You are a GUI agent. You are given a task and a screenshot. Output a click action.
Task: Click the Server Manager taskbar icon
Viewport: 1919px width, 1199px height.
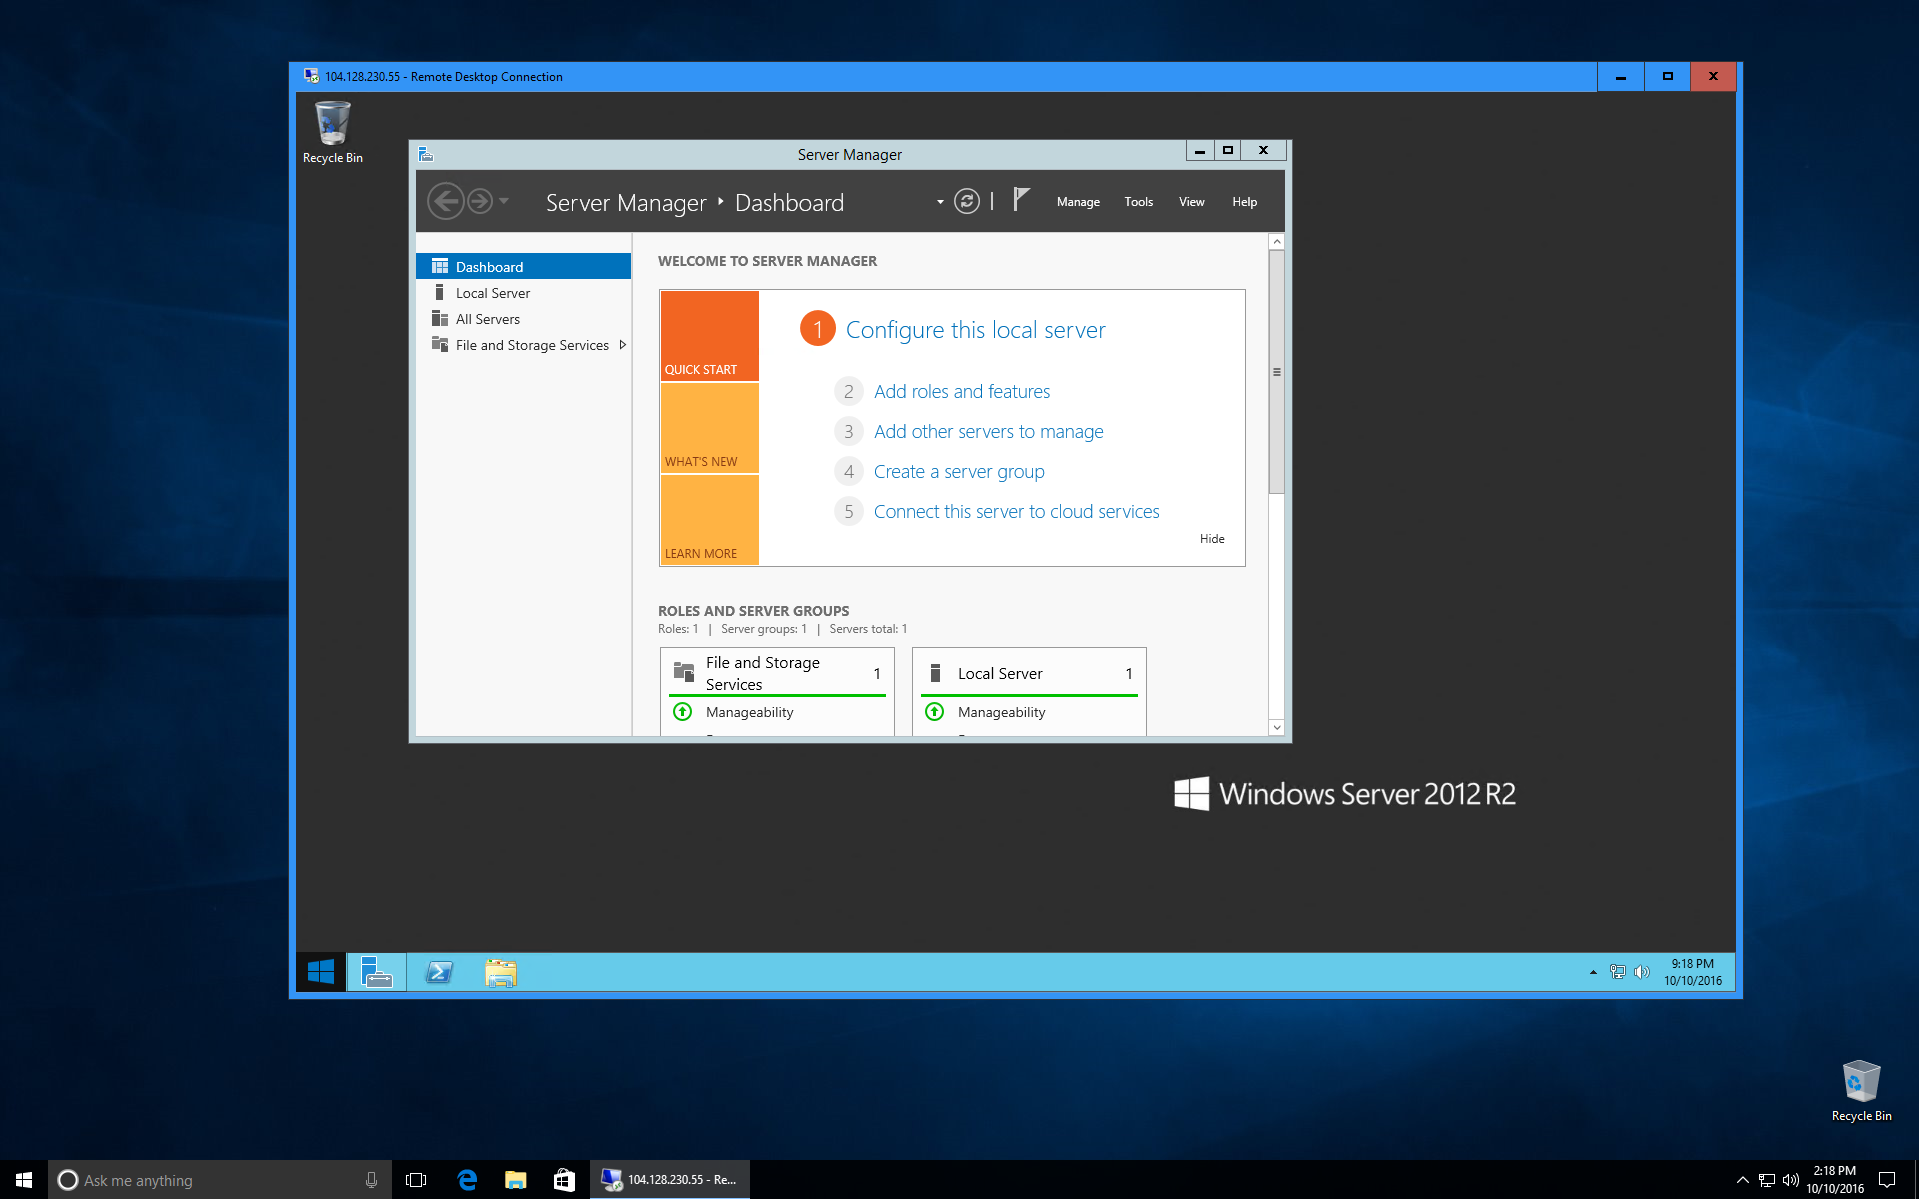point(375,971)
